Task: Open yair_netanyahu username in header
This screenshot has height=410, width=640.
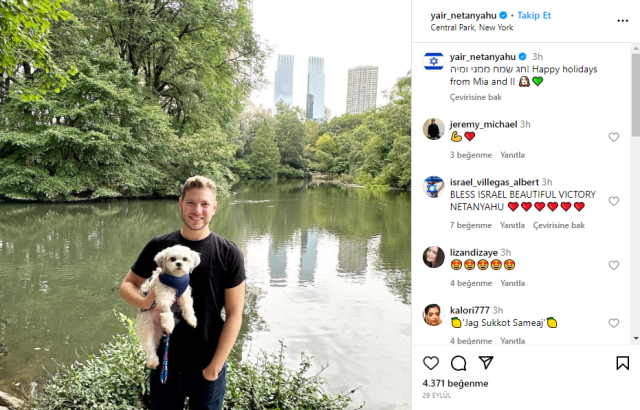Action: click(x=463, y=16)
